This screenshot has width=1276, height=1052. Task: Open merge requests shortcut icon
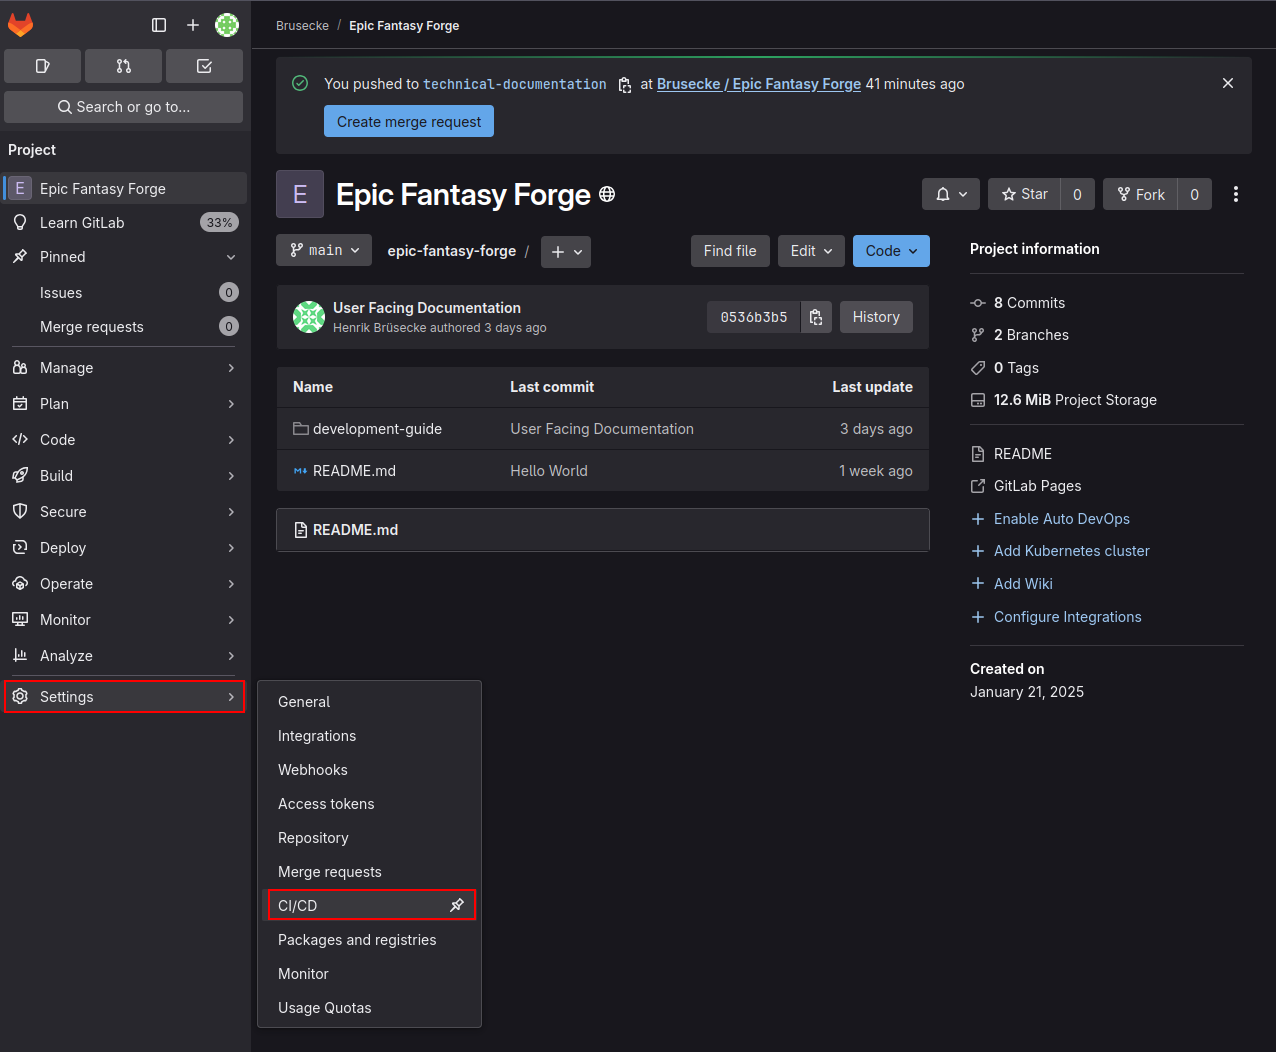(124, 66)
